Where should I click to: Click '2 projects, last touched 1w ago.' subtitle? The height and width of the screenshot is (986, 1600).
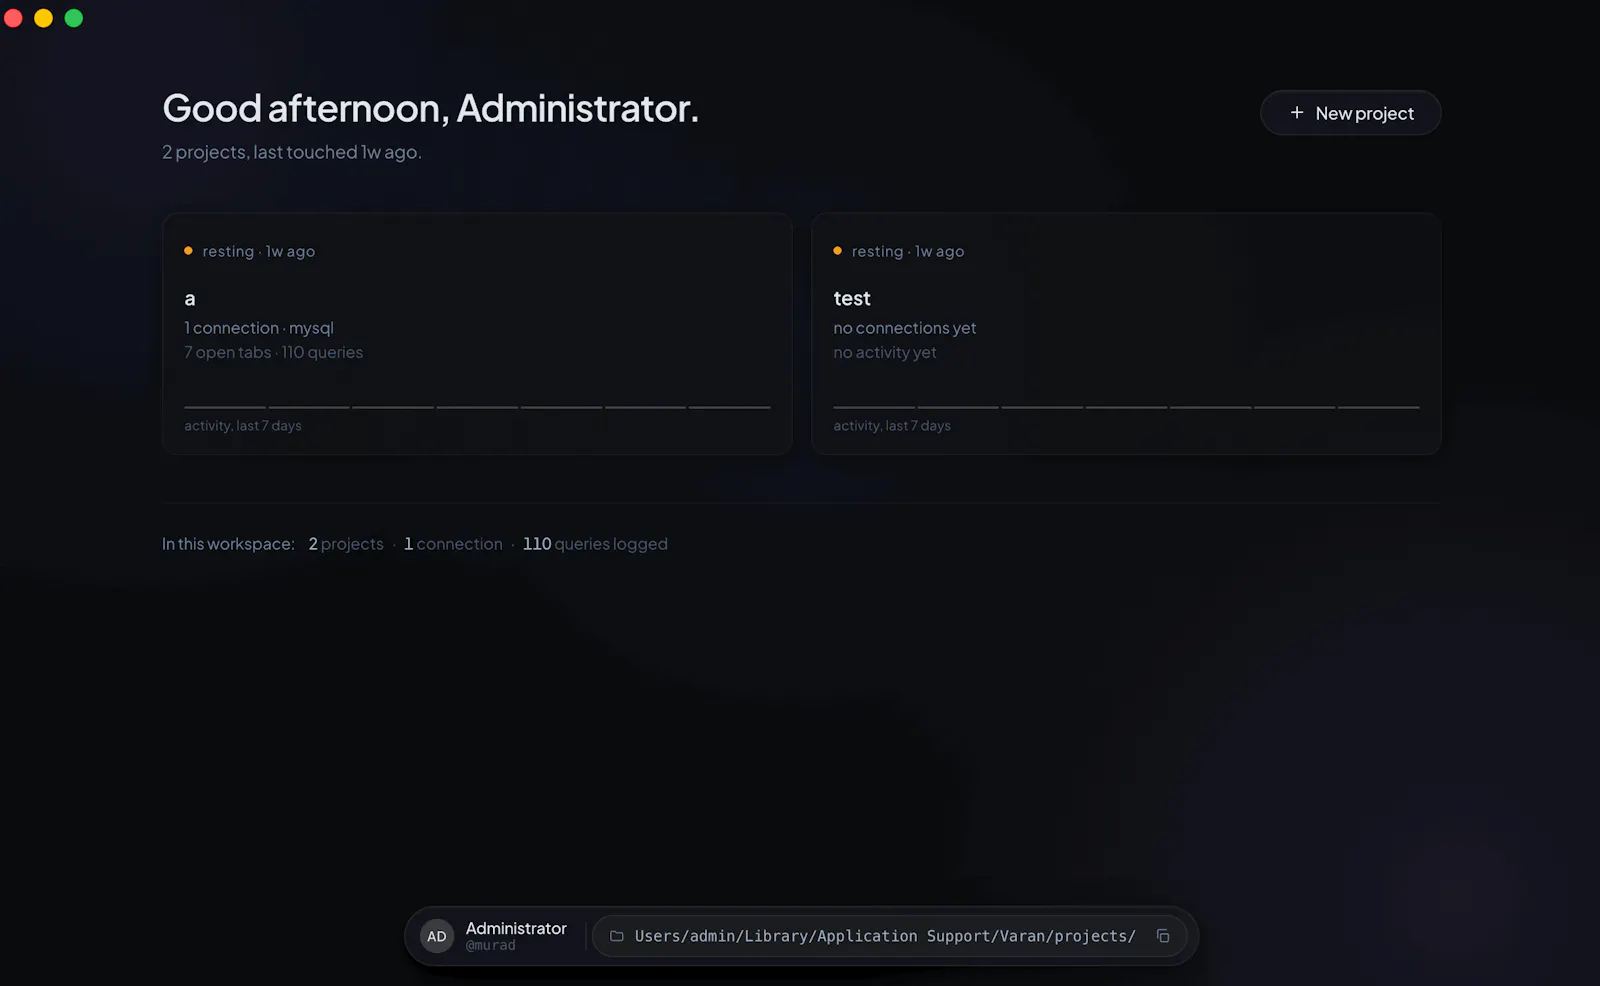coord(292,152)
